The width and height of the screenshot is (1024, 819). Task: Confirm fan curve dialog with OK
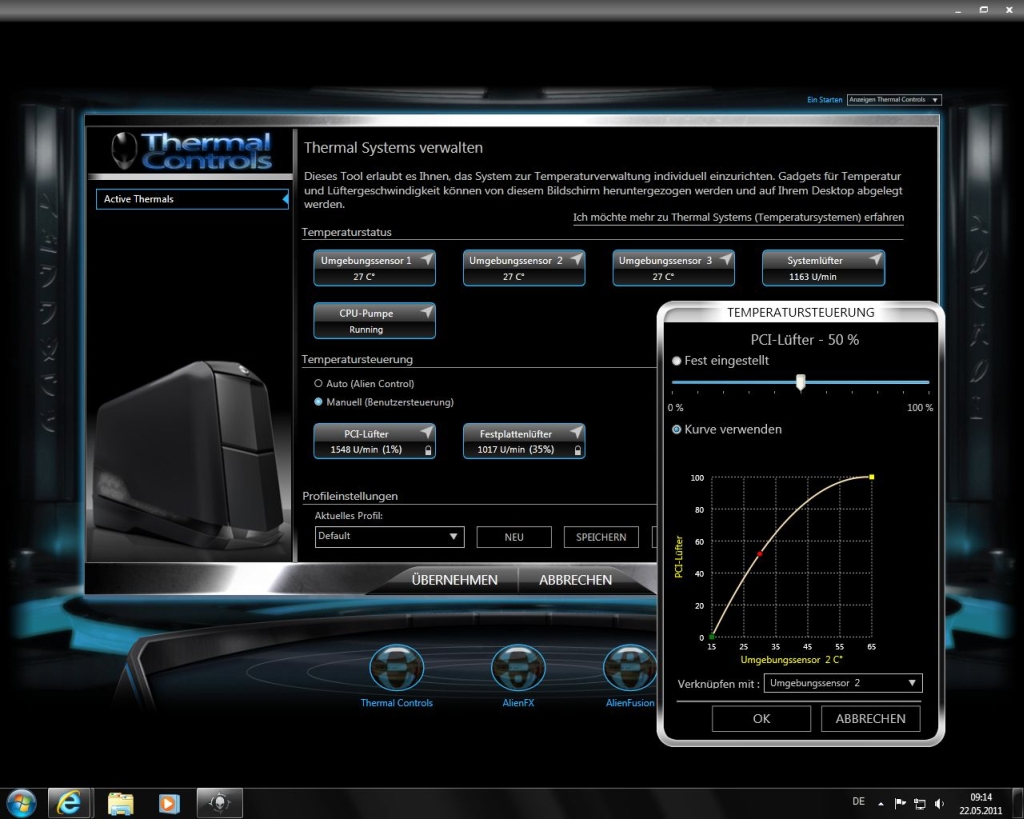pyautogui.click(x=761, y=718)
